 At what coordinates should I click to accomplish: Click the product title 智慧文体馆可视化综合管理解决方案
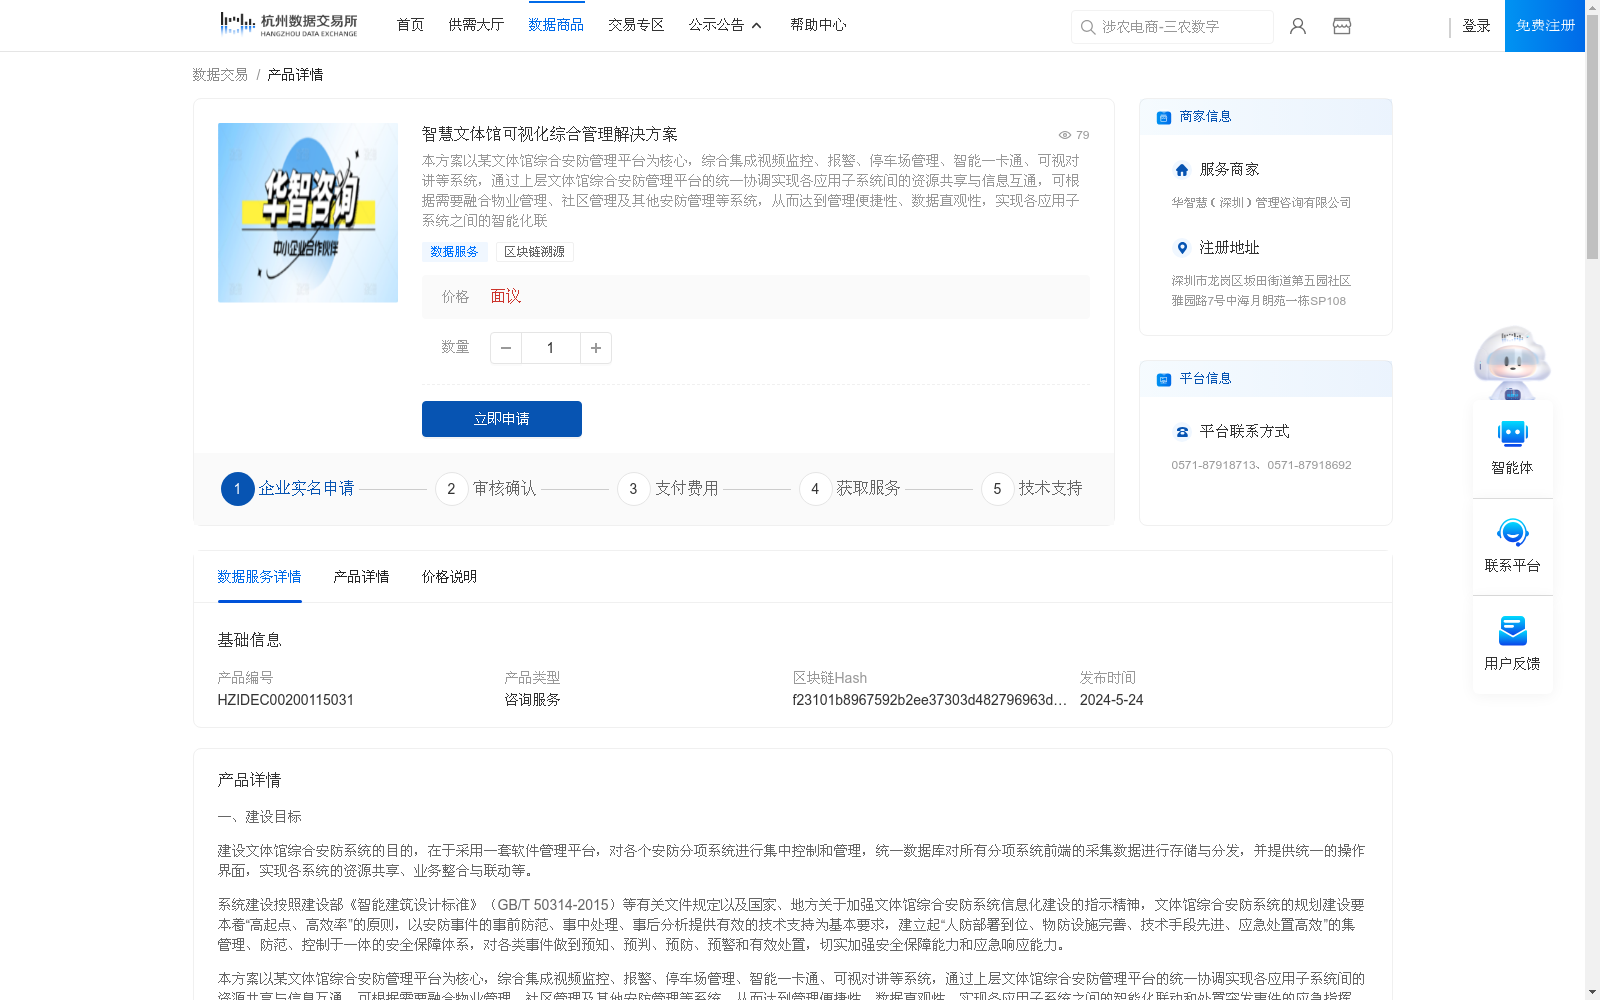tap(550, 134)
